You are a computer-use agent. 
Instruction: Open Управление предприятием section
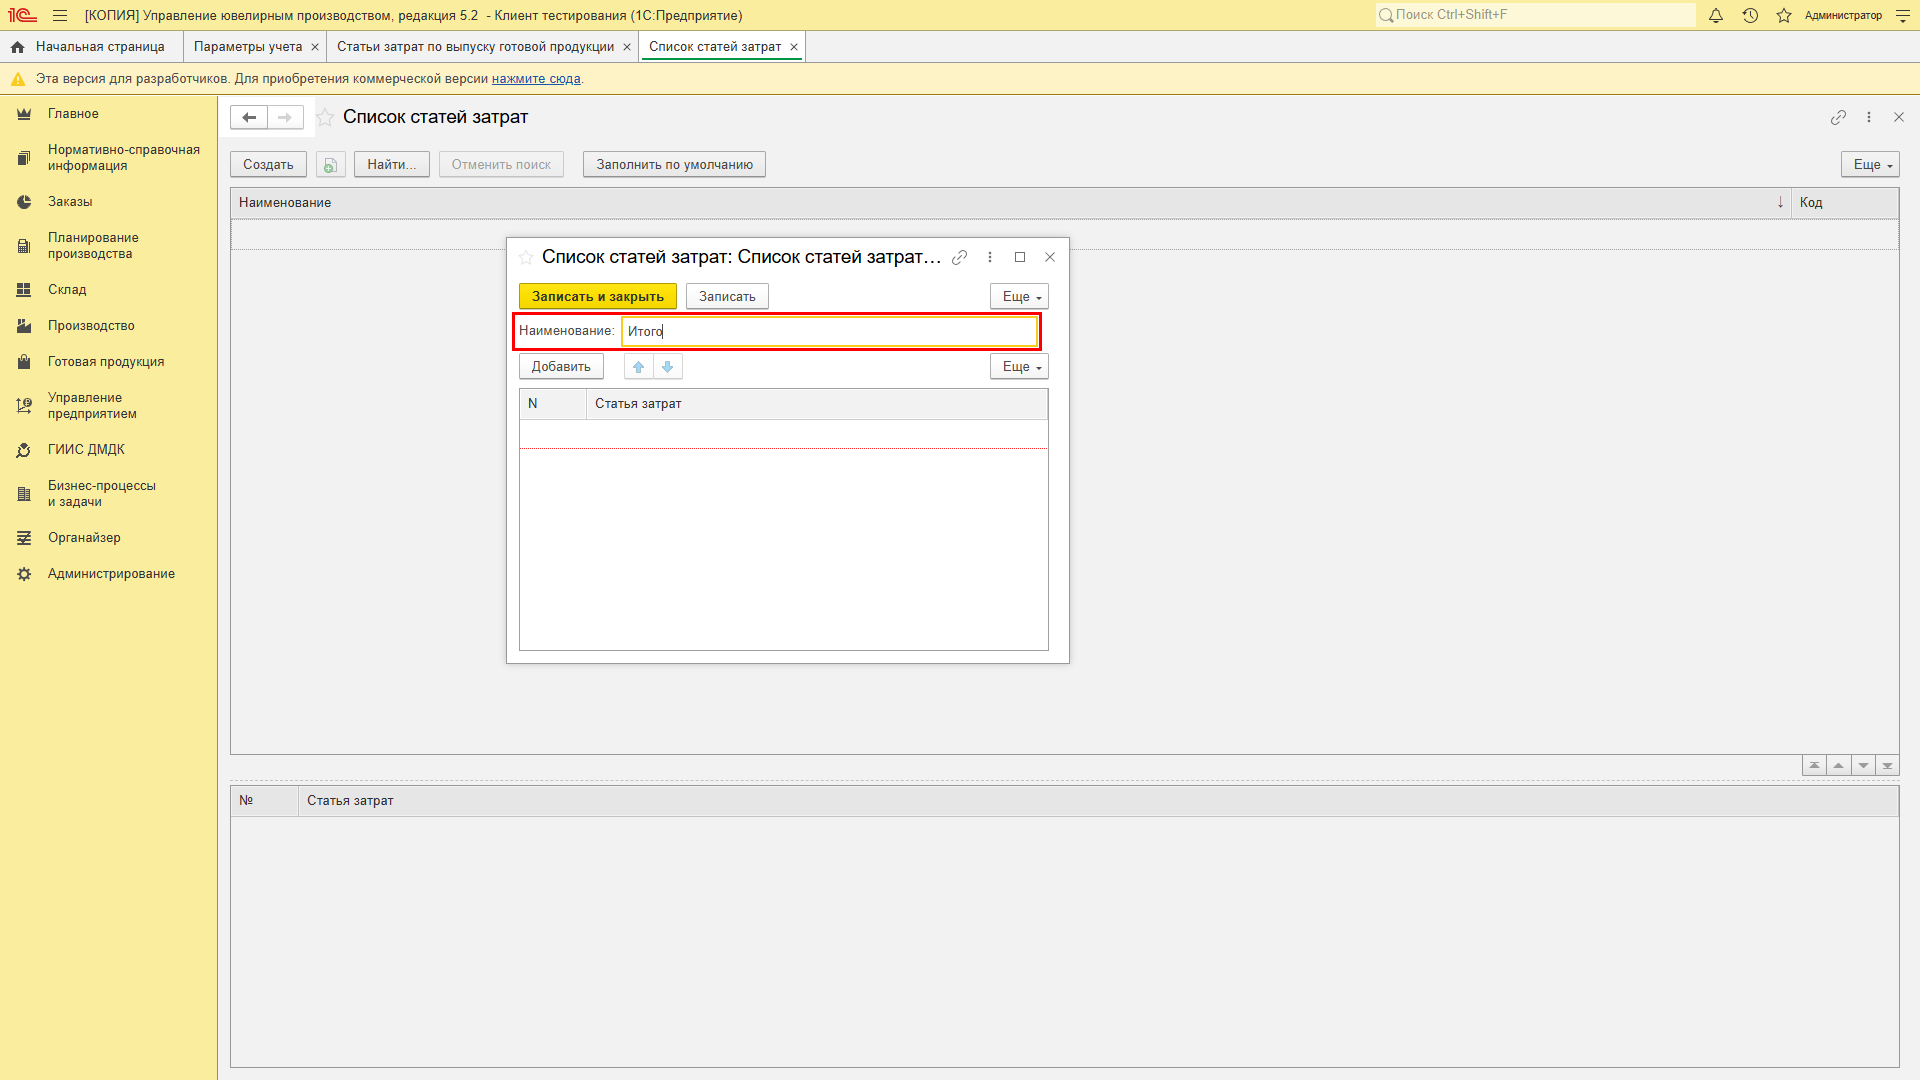(108, 406)
